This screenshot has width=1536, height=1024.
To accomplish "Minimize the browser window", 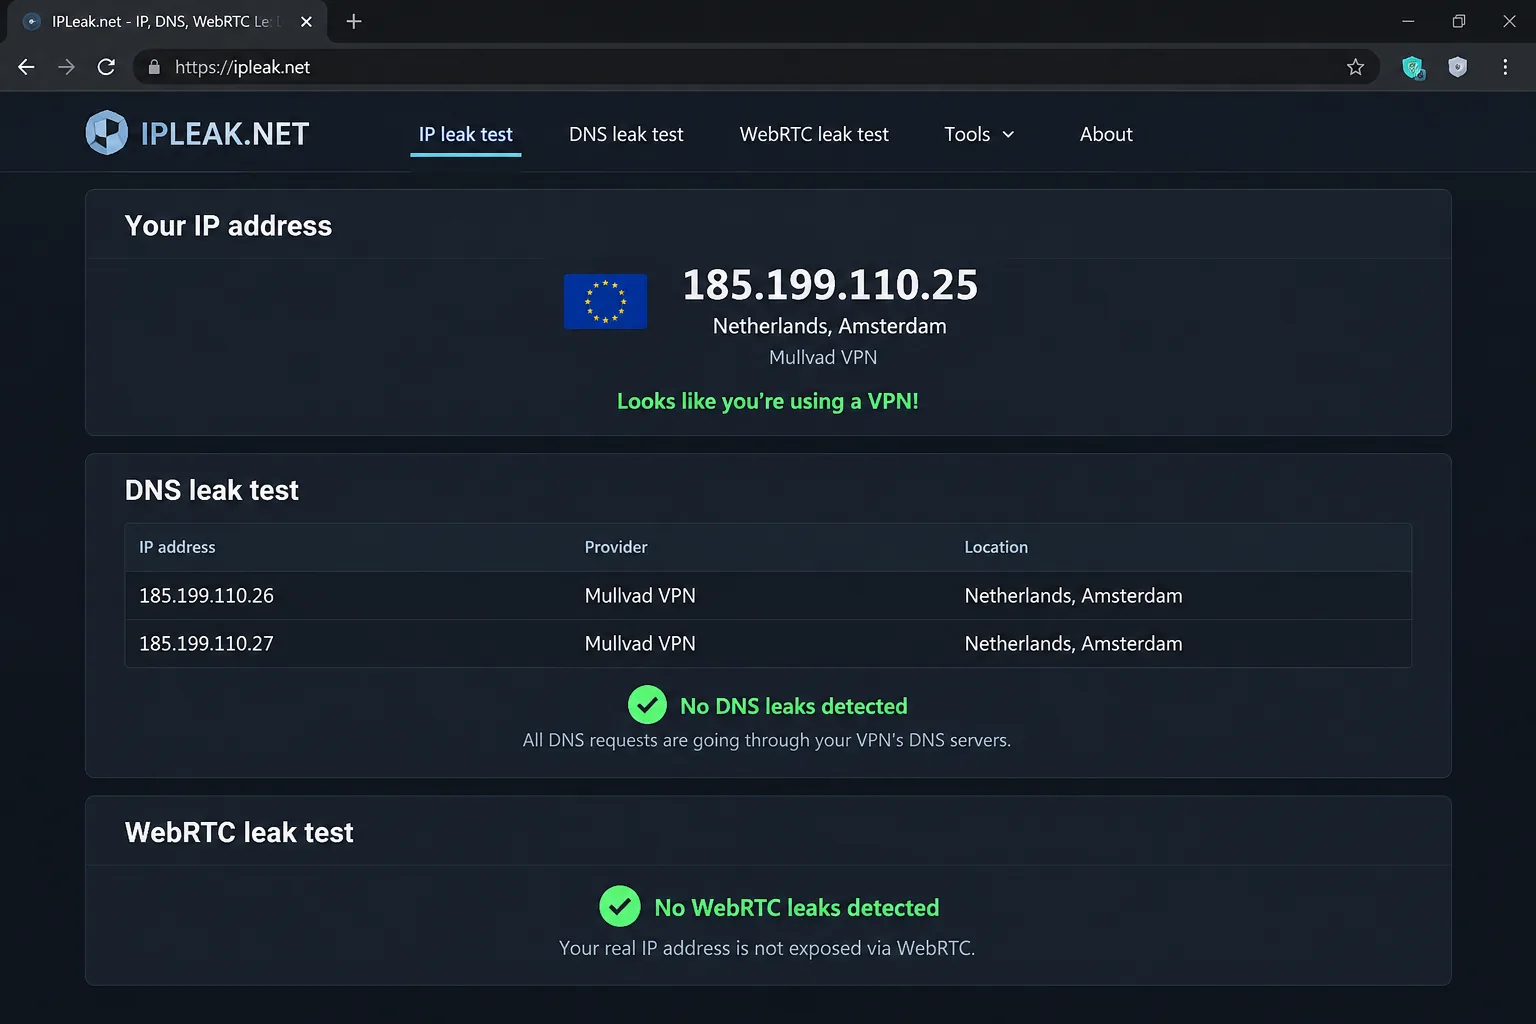I will click(1408, 21).
